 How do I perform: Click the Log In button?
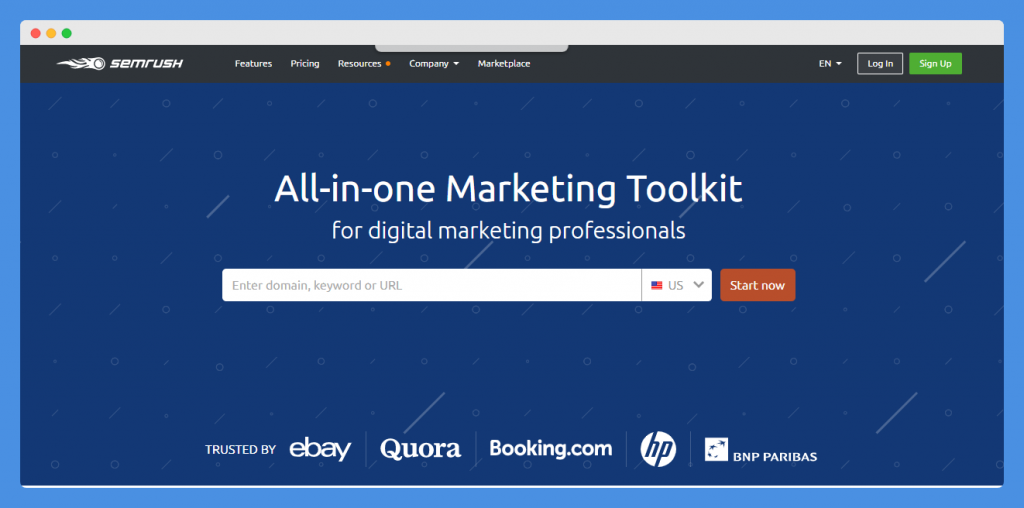coord(880,63)
